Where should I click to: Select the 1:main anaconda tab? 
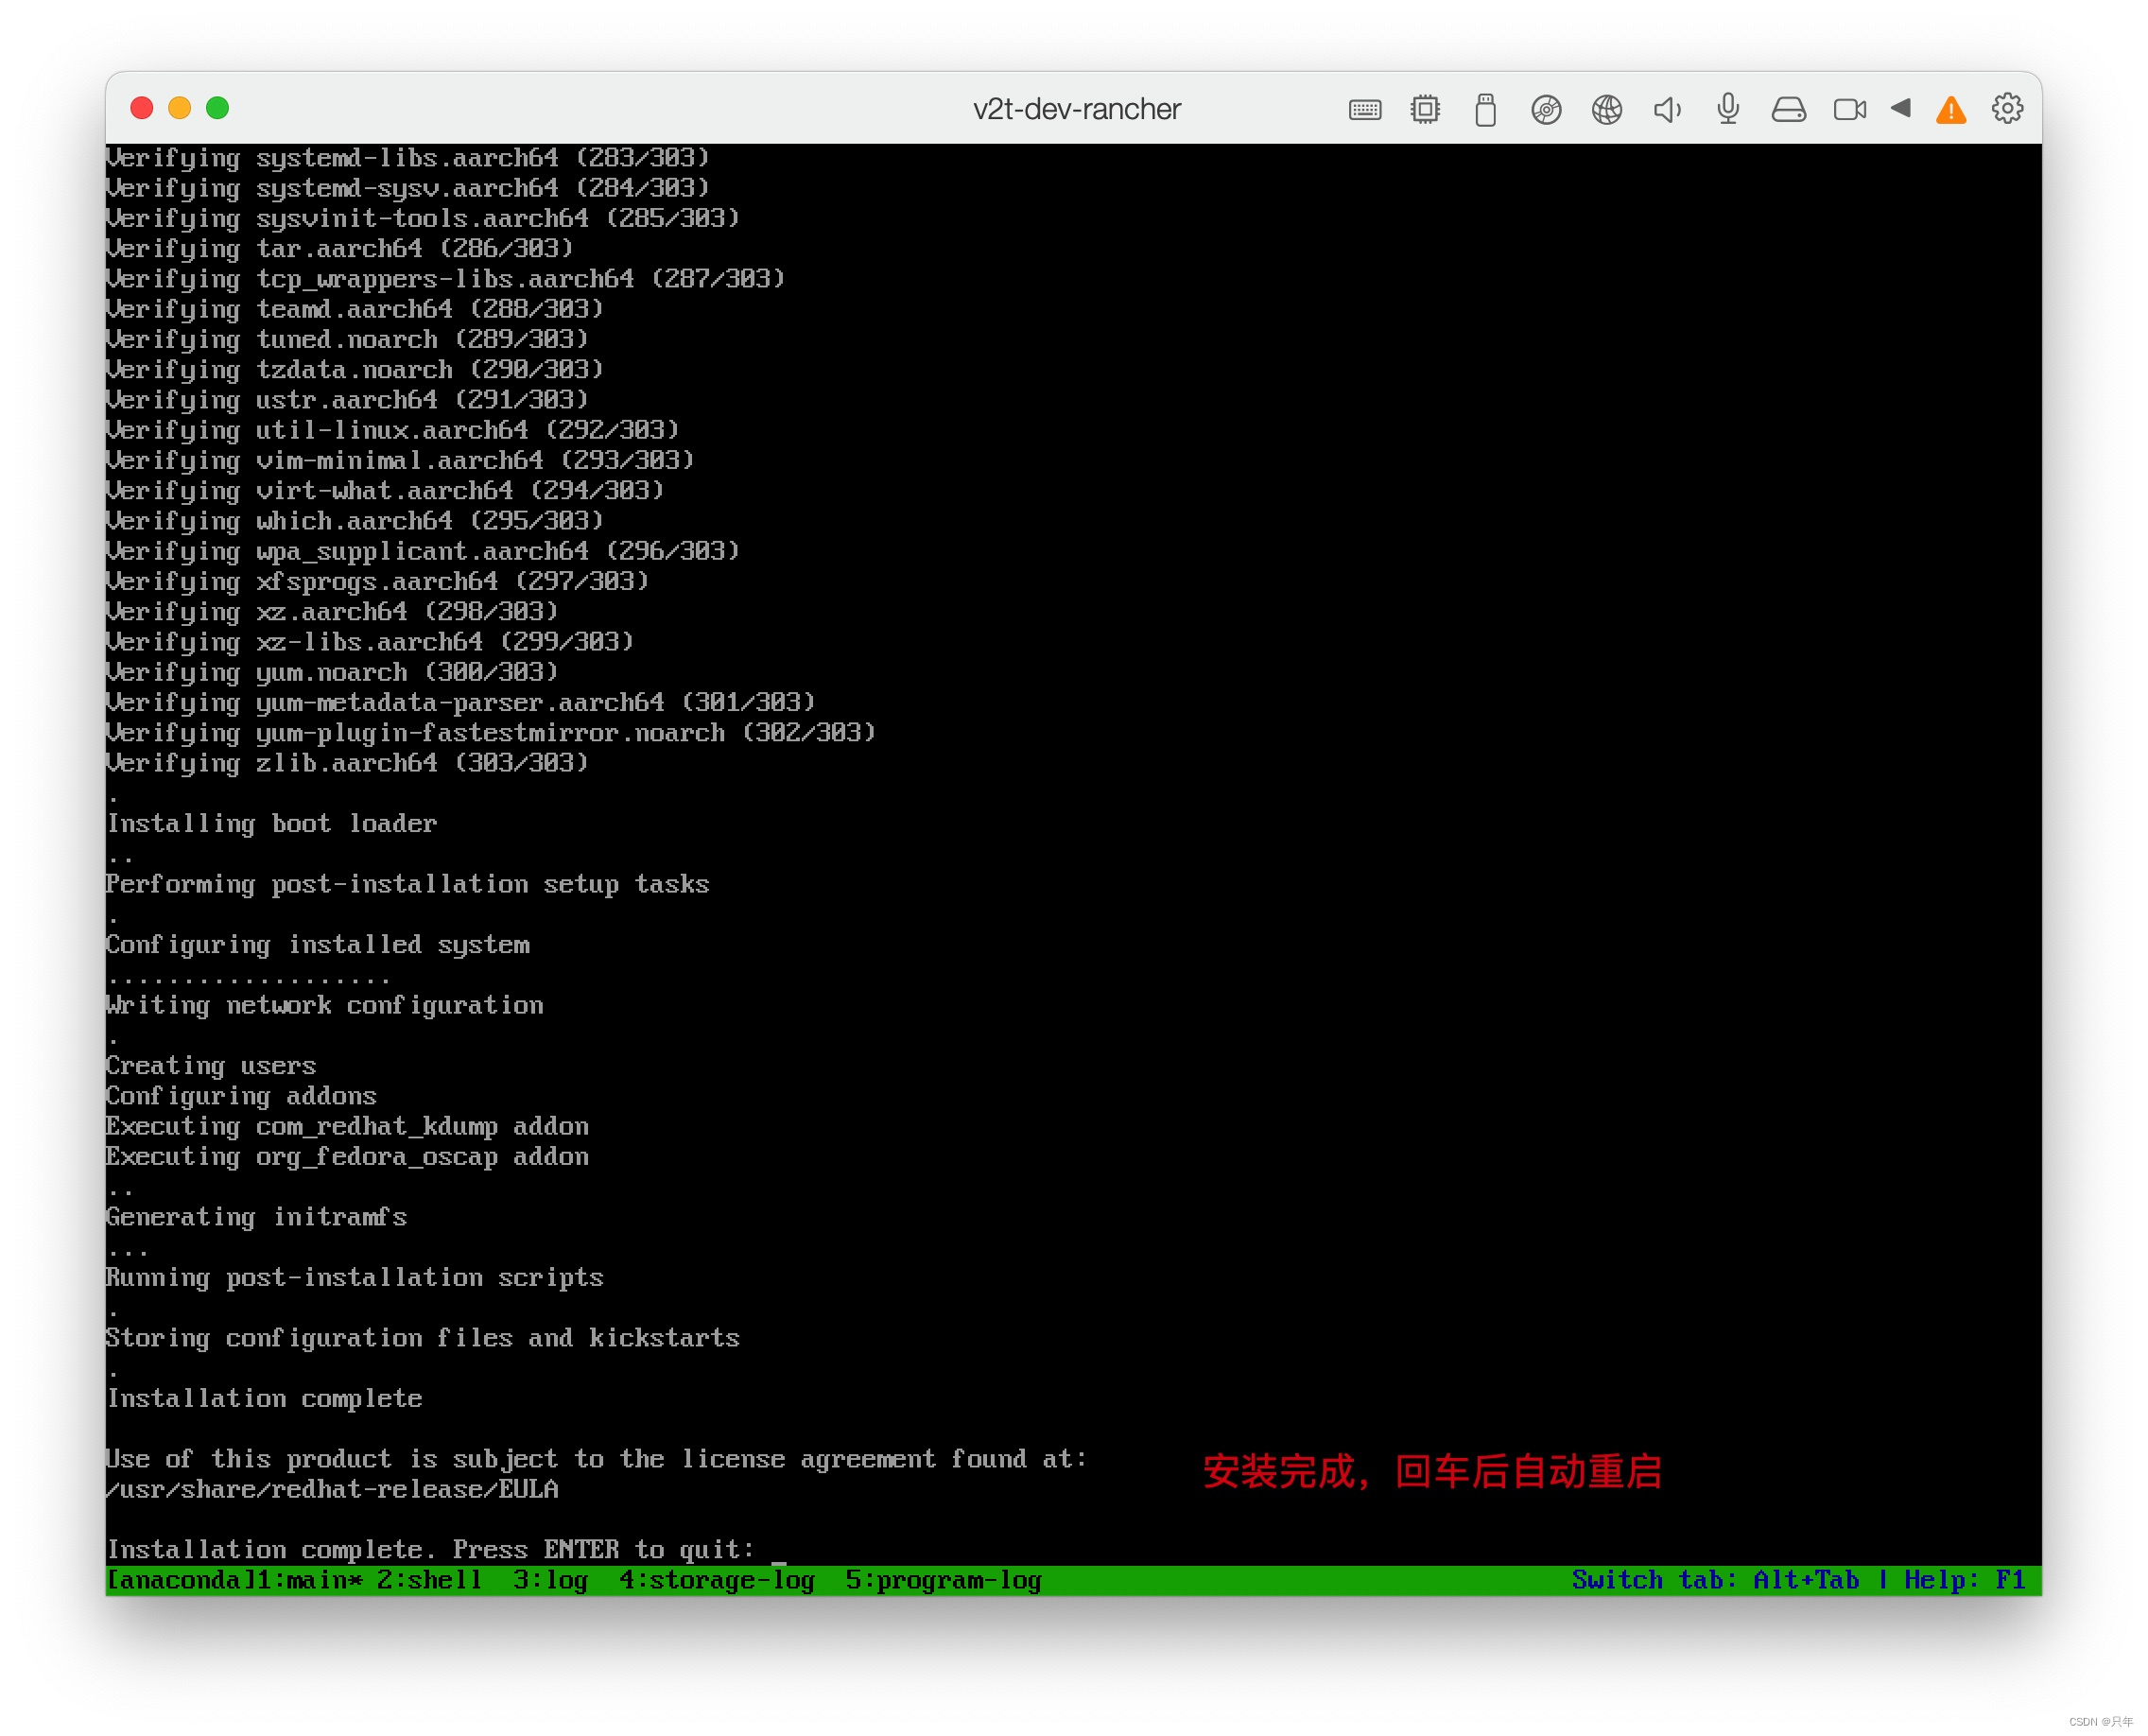click(310, 1580)
